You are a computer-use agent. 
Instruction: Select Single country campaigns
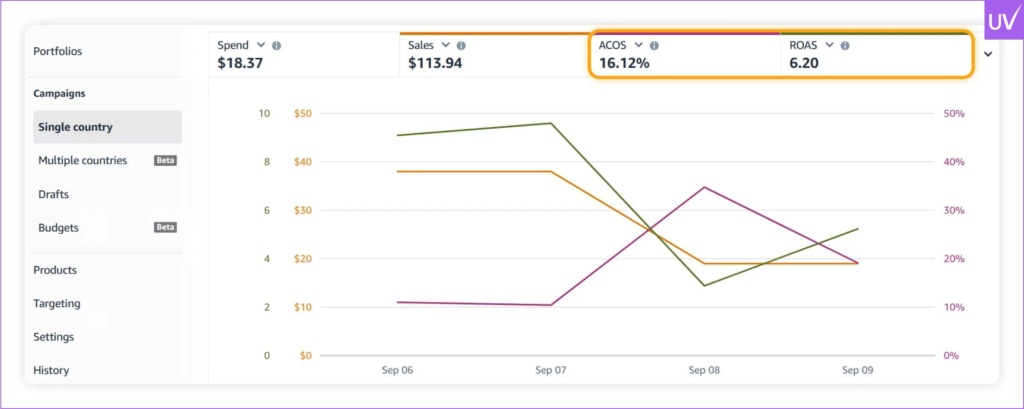click(76, 127)
